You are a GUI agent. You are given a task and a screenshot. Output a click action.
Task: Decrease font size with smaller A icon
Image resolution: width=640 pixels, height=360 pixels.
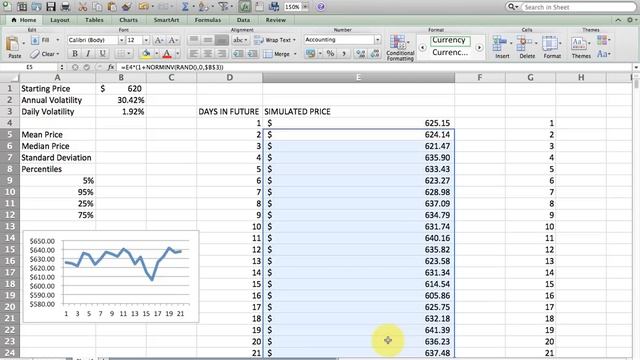pos(173,40)
